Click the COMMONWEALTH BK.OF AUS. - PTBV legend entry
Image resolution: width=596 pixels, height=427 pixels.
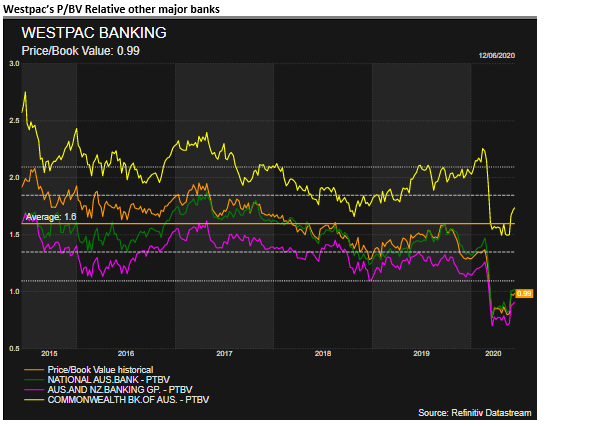[128, 400]
